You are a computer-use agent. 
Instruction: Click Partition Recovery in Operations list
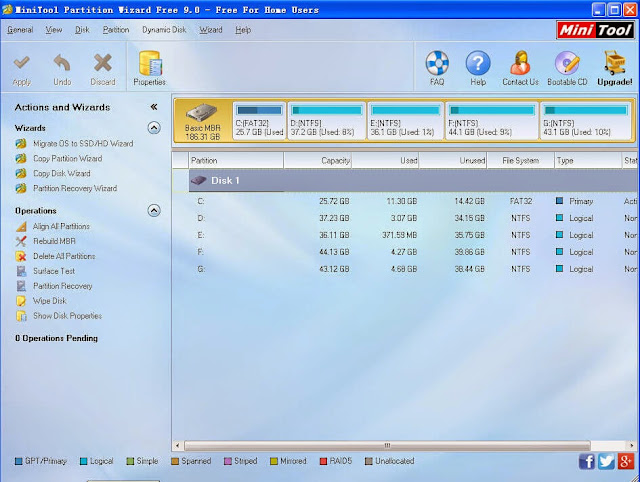tap(62, 286)
